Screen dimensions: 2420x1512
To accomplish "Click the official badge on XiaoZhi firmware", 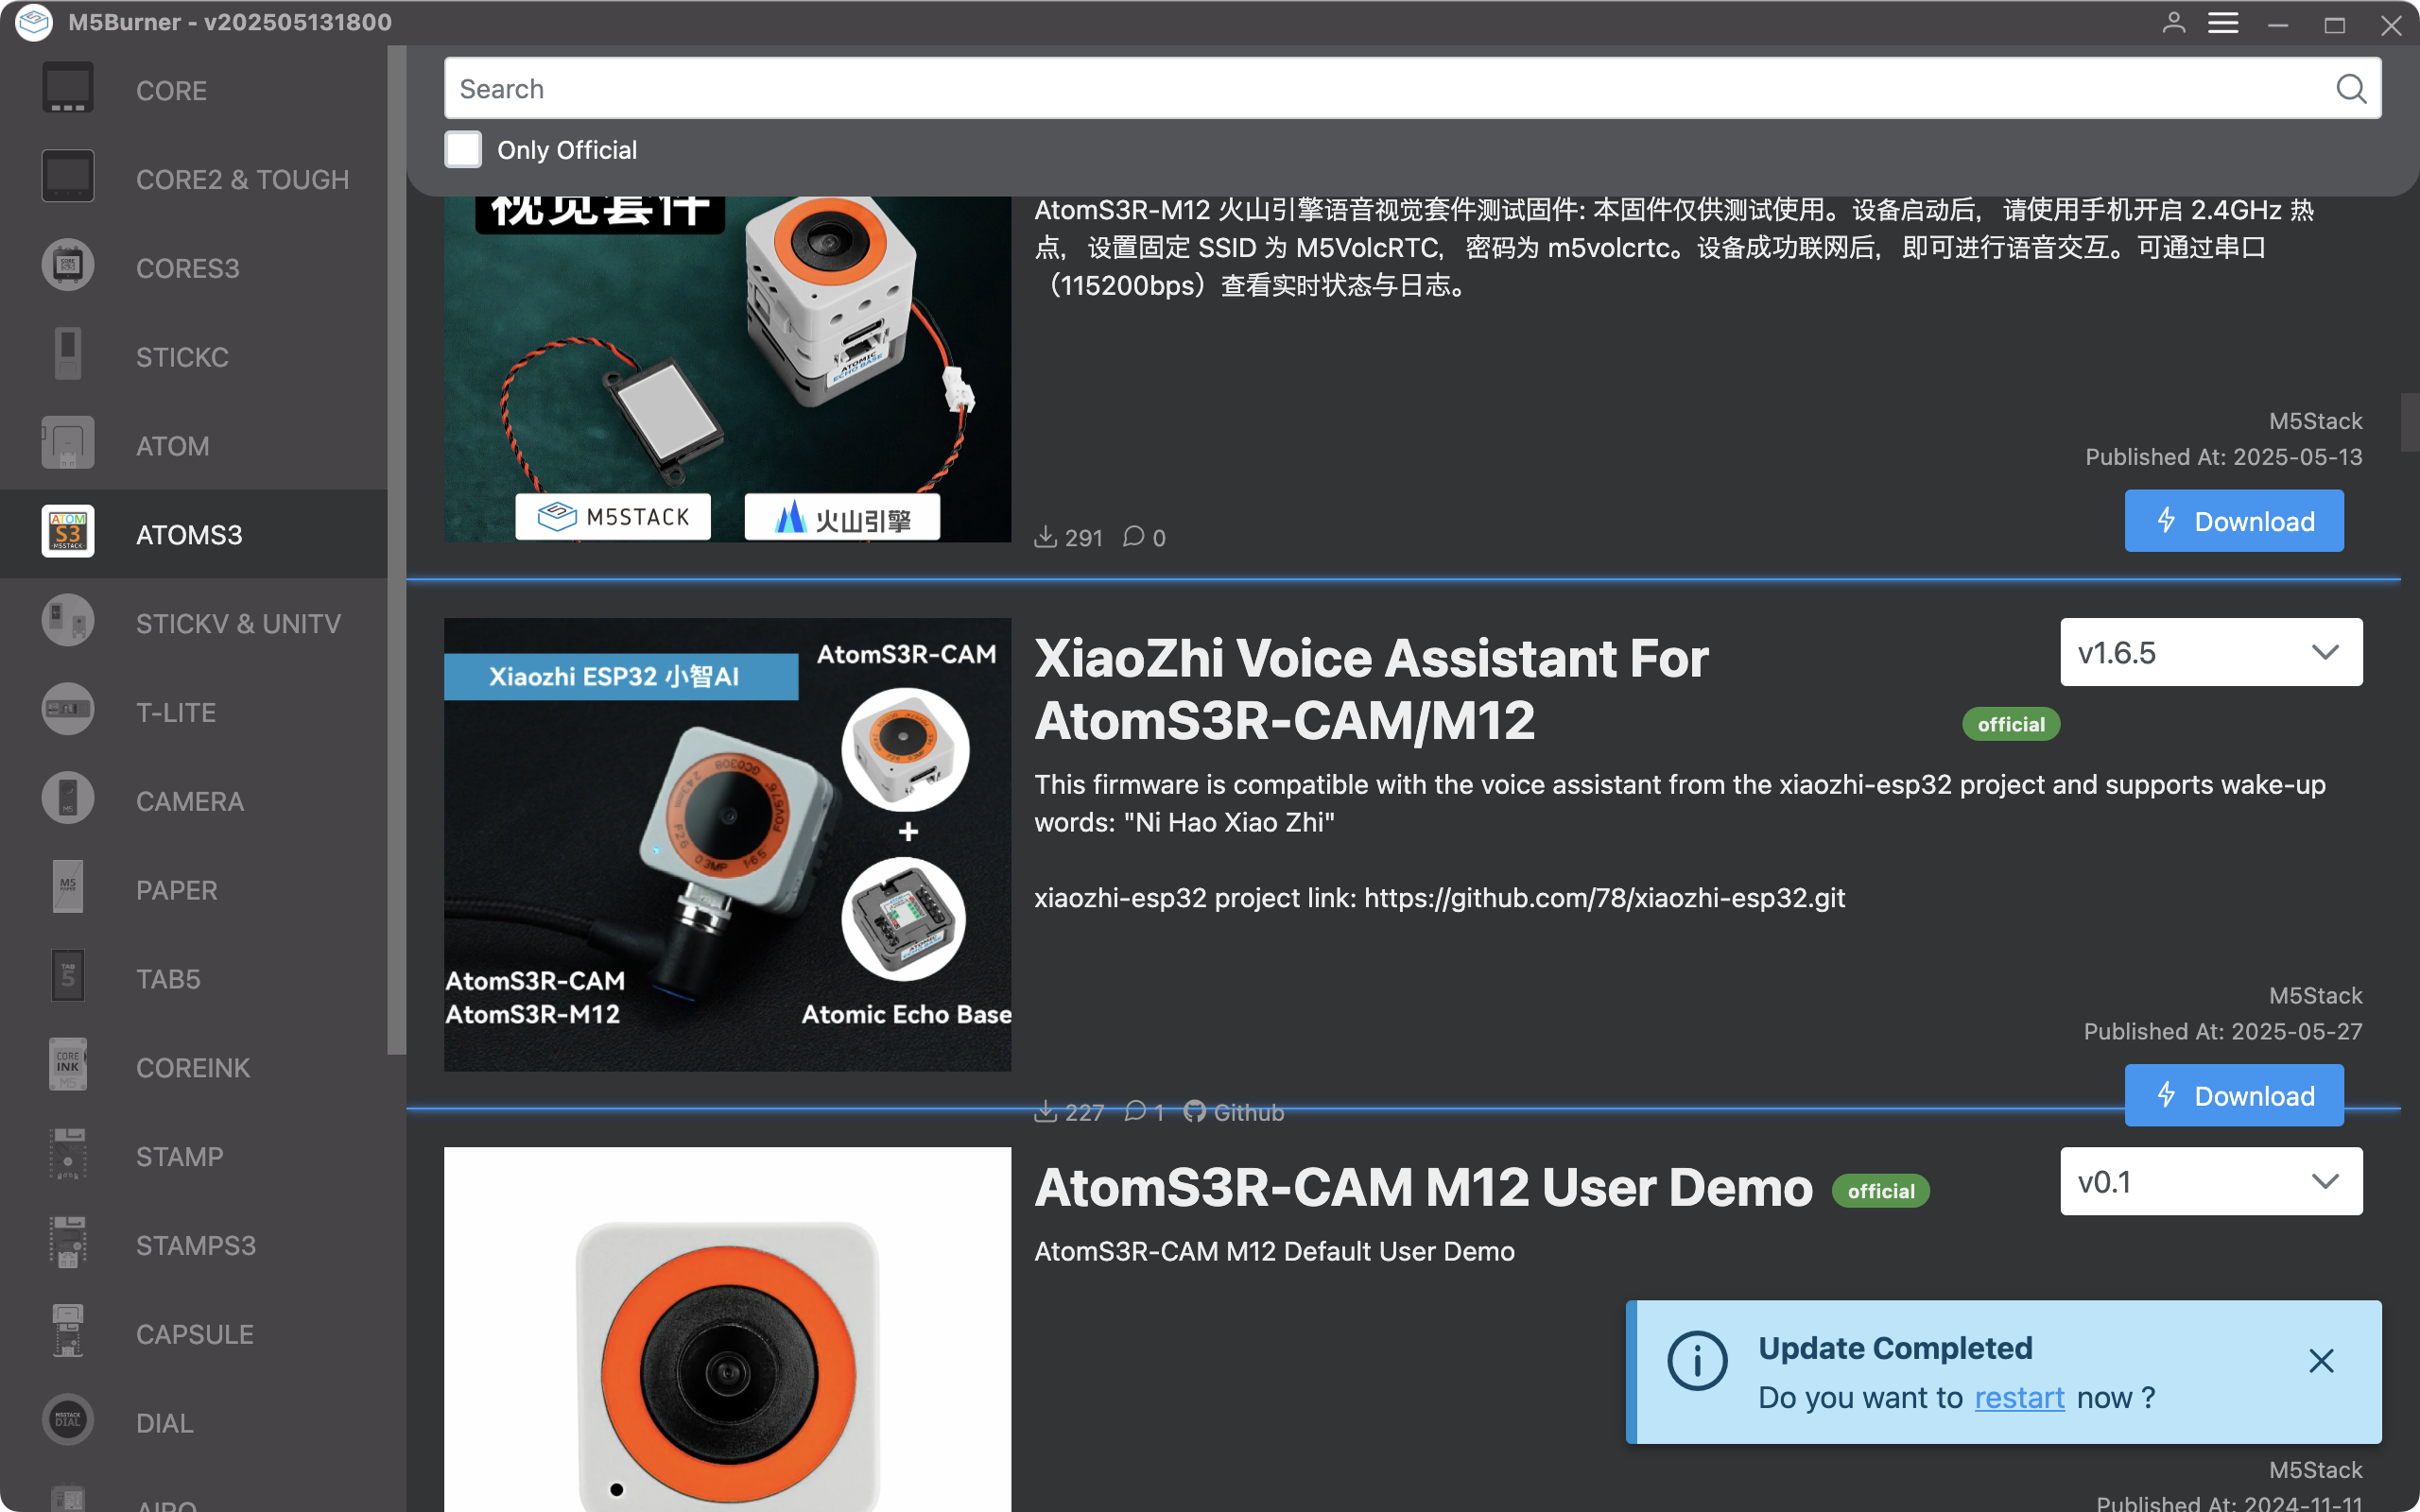I will tap(2011, 724).
